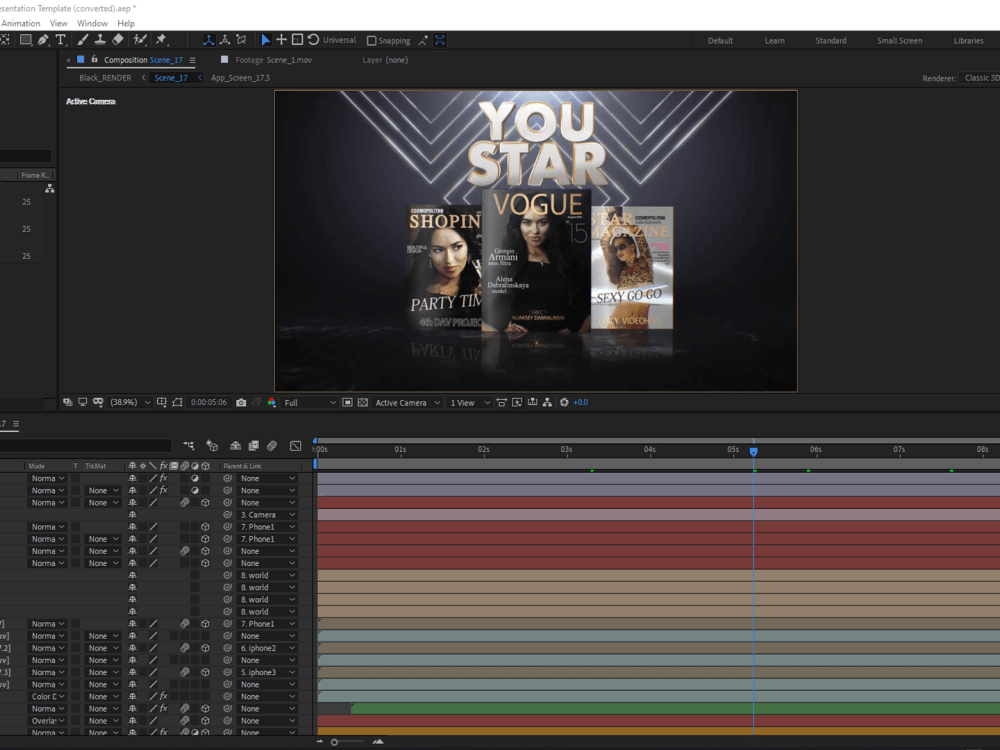Open the 3. Camera parent dropdown
This screenshot has width=1000, height=750.
click(267, 515)
